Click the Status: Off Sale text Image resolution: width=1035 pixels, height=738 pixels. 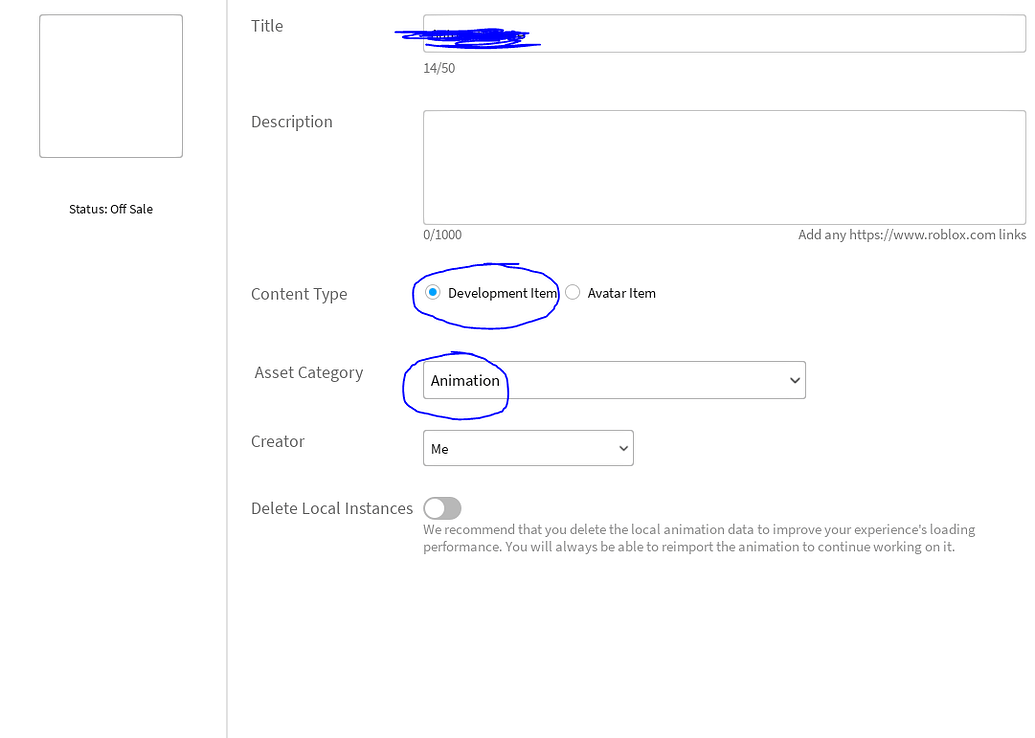(x=111, y=209)
